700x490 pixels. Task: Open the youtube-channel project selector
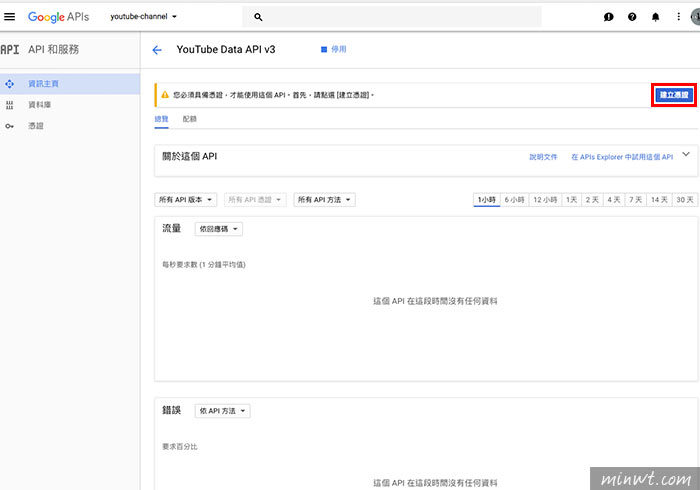tap(143, 17)
